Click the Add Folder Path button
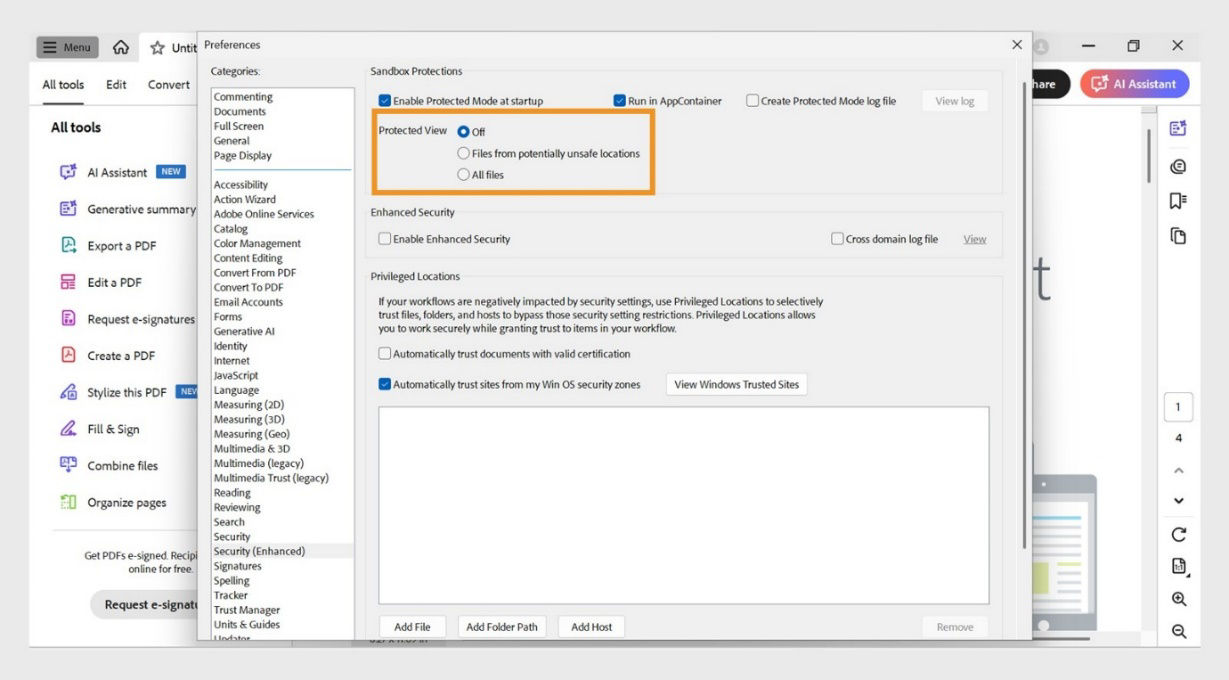 click(501, 626)
